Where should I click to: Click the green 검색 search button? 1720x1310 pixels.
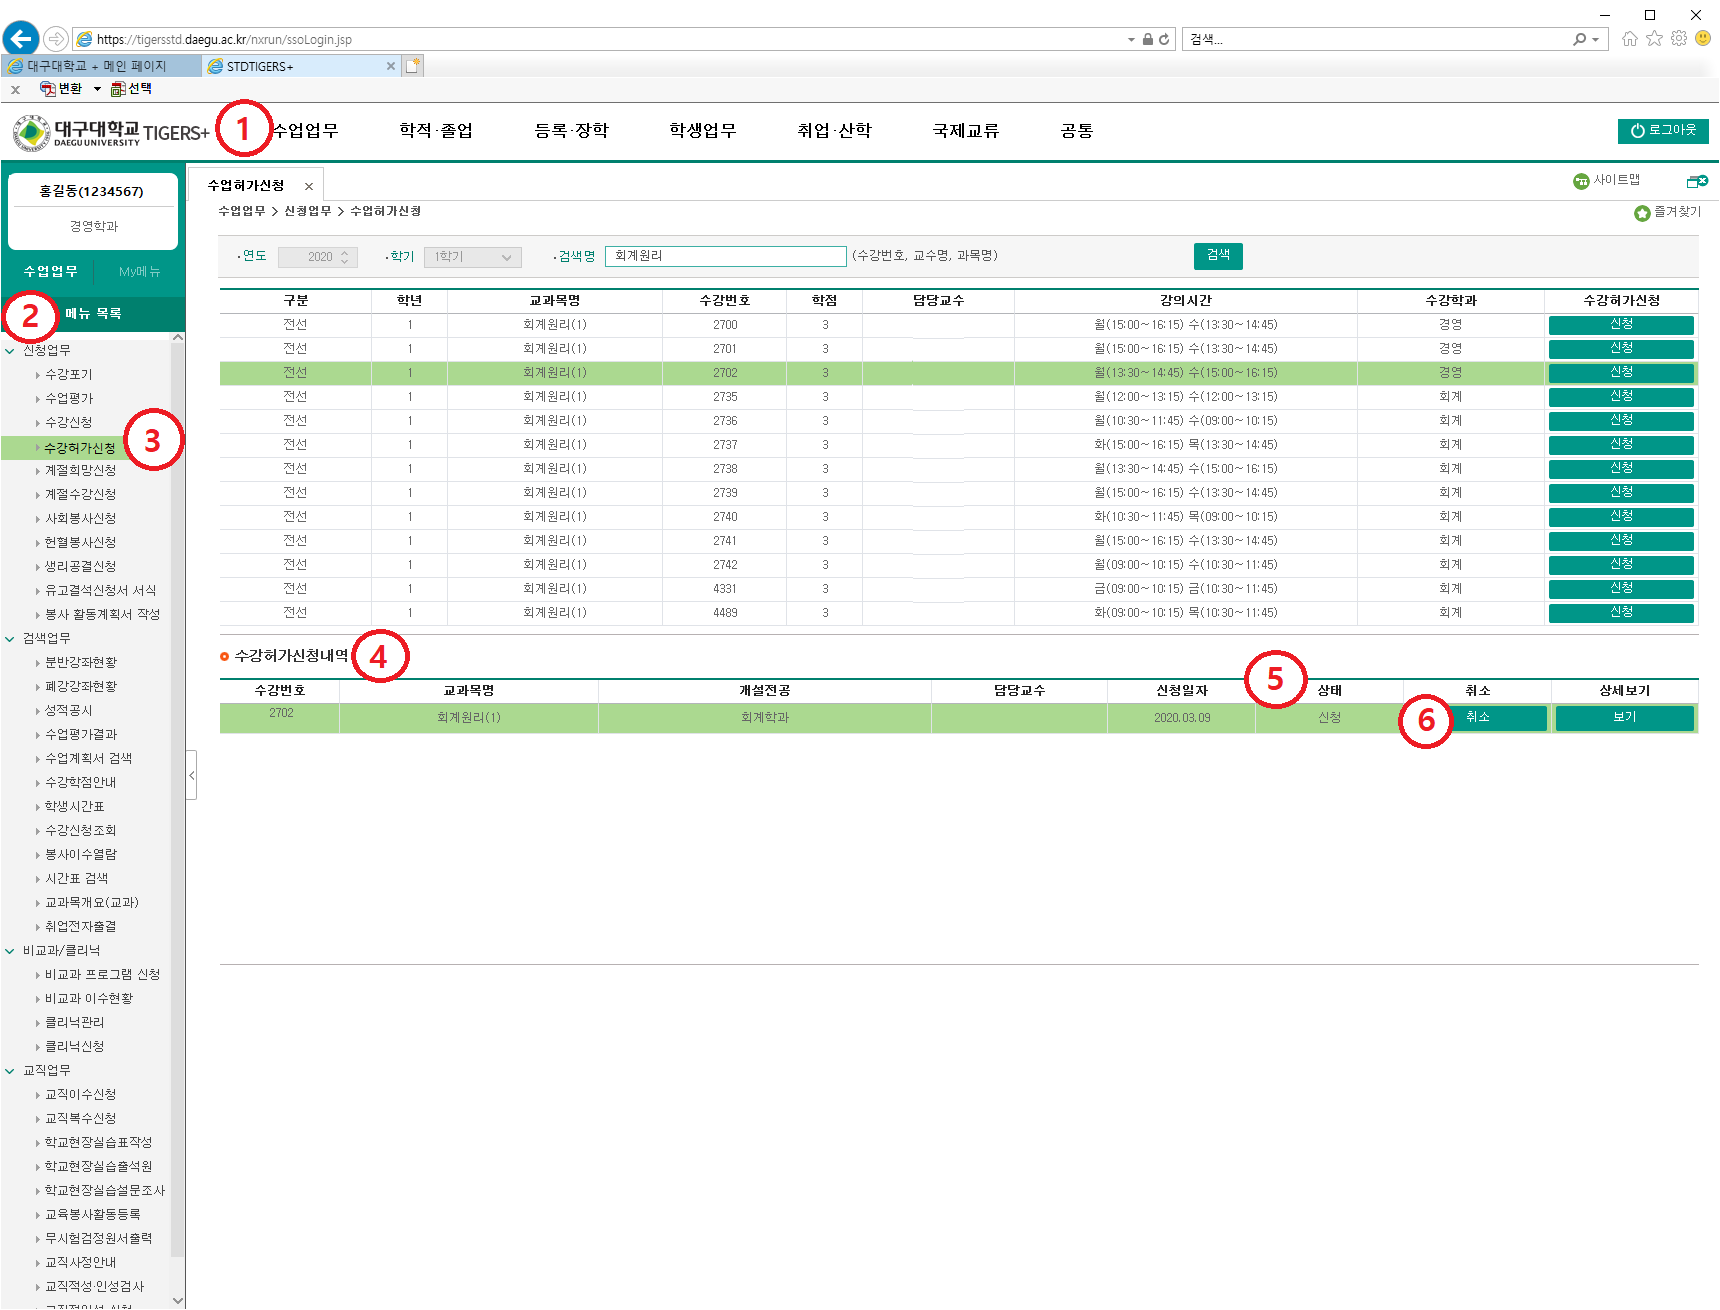(1217, 256)
